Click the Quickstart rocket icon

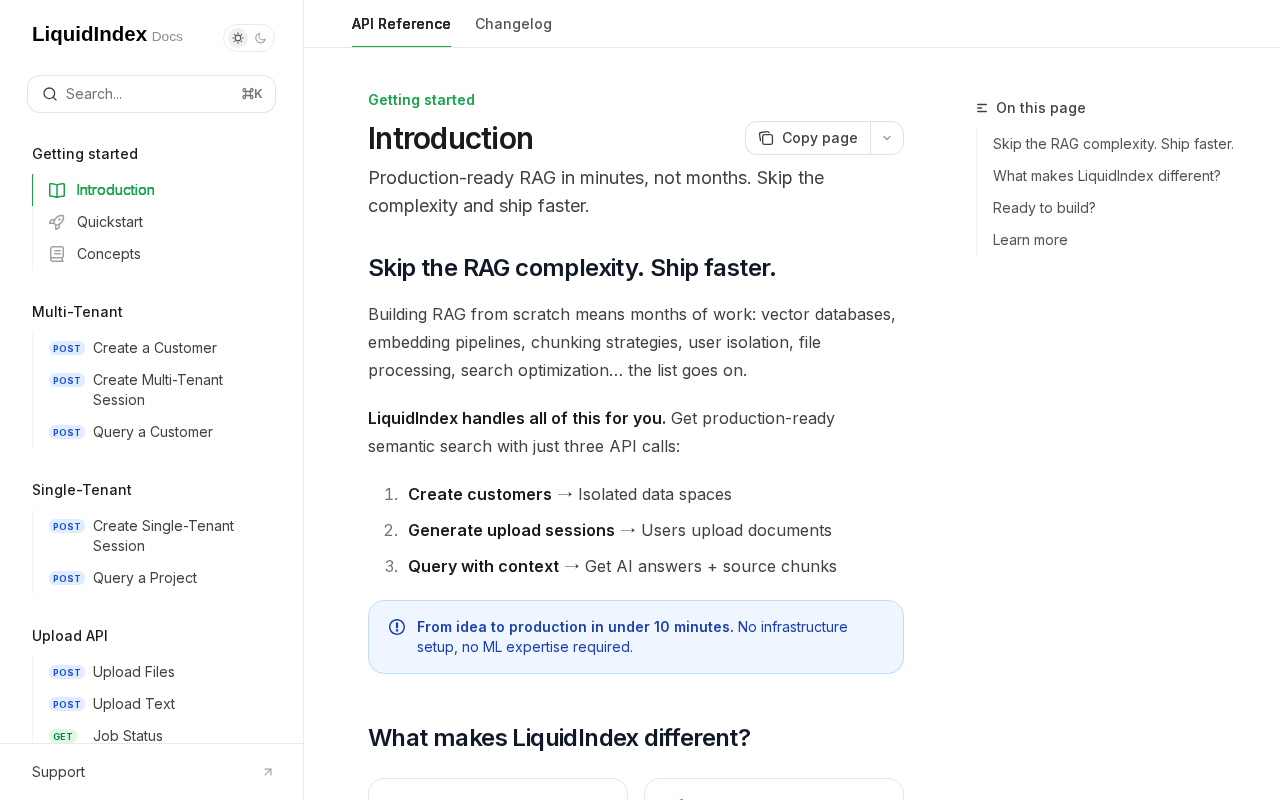tap(57, 222)
